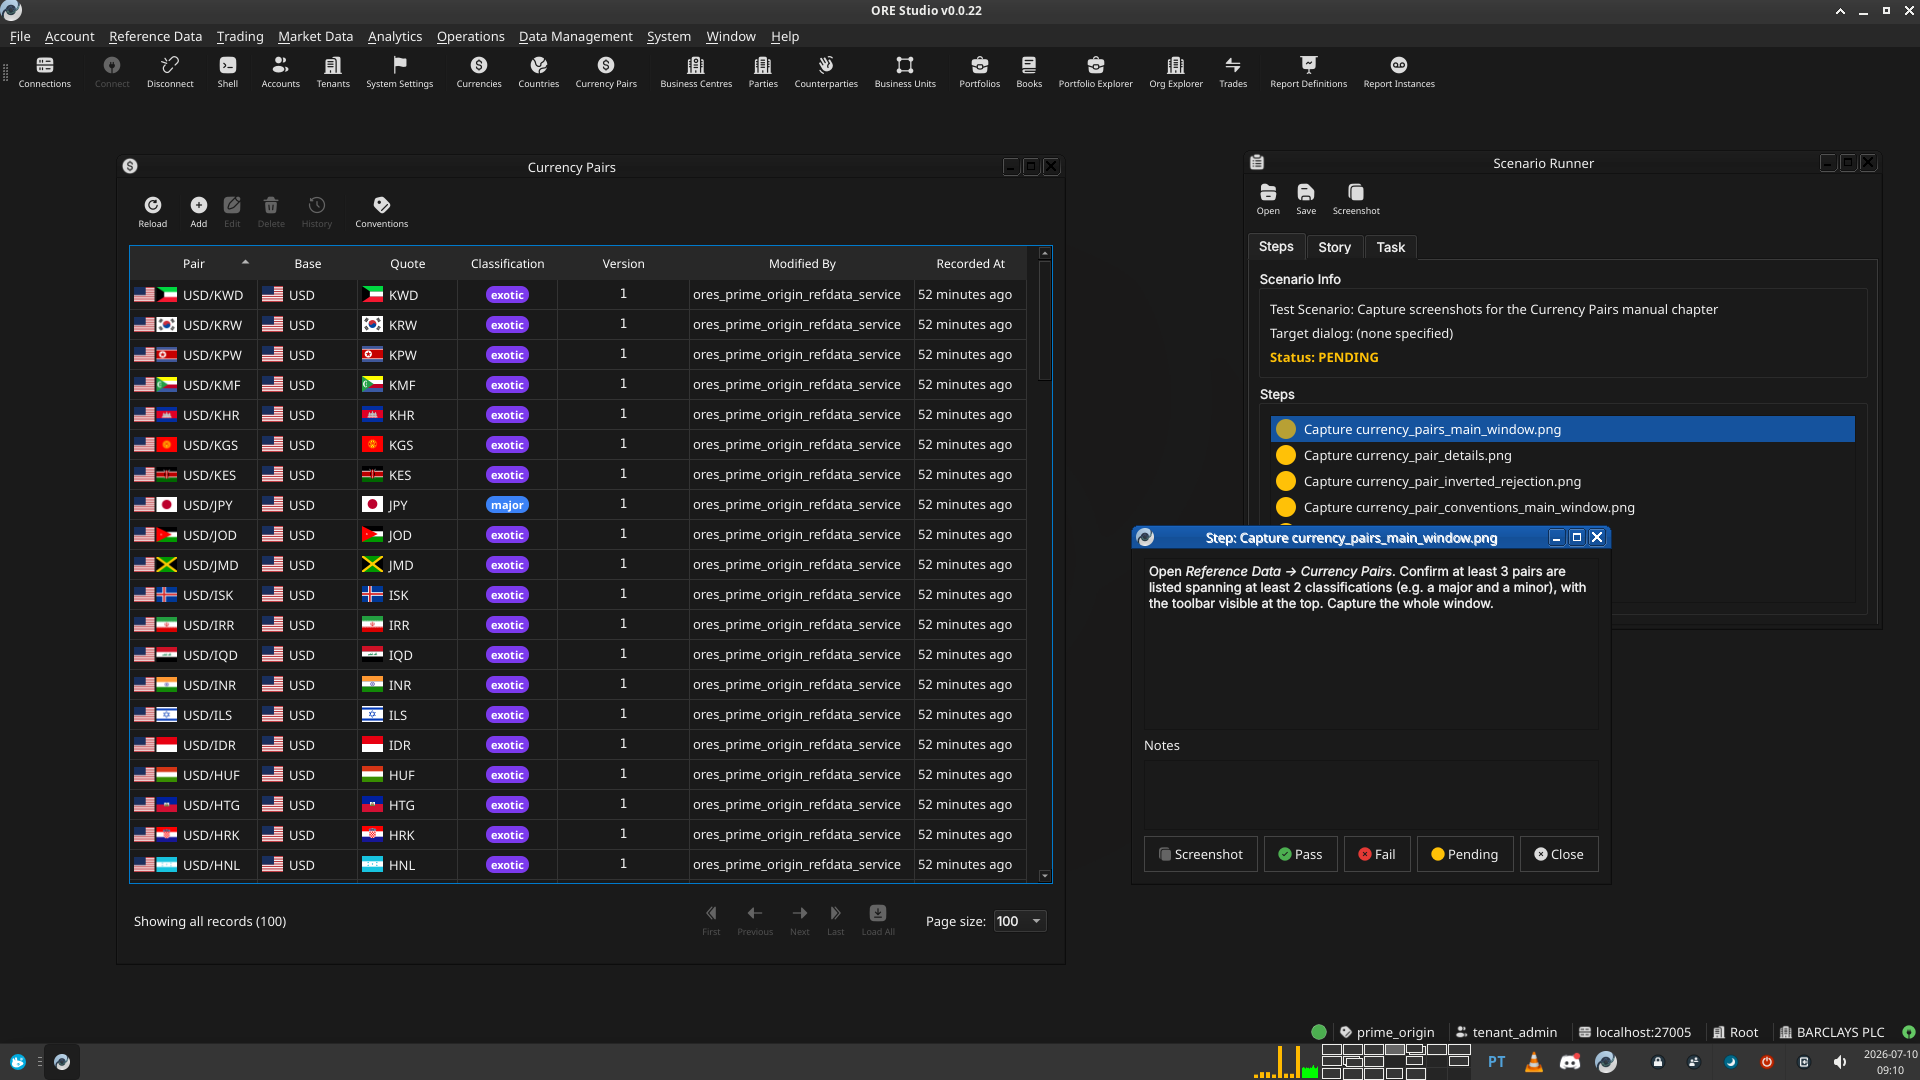Click the major badge in USD/JPY row
The height and width of the screenshot is (1080, 1920).
click(x=507, y=505)
